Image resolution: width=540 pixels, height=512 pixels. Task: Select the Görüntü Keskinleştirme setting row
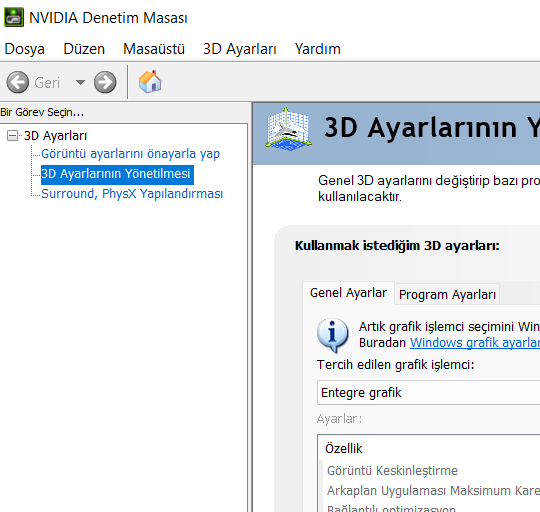[x=392, y=471]
